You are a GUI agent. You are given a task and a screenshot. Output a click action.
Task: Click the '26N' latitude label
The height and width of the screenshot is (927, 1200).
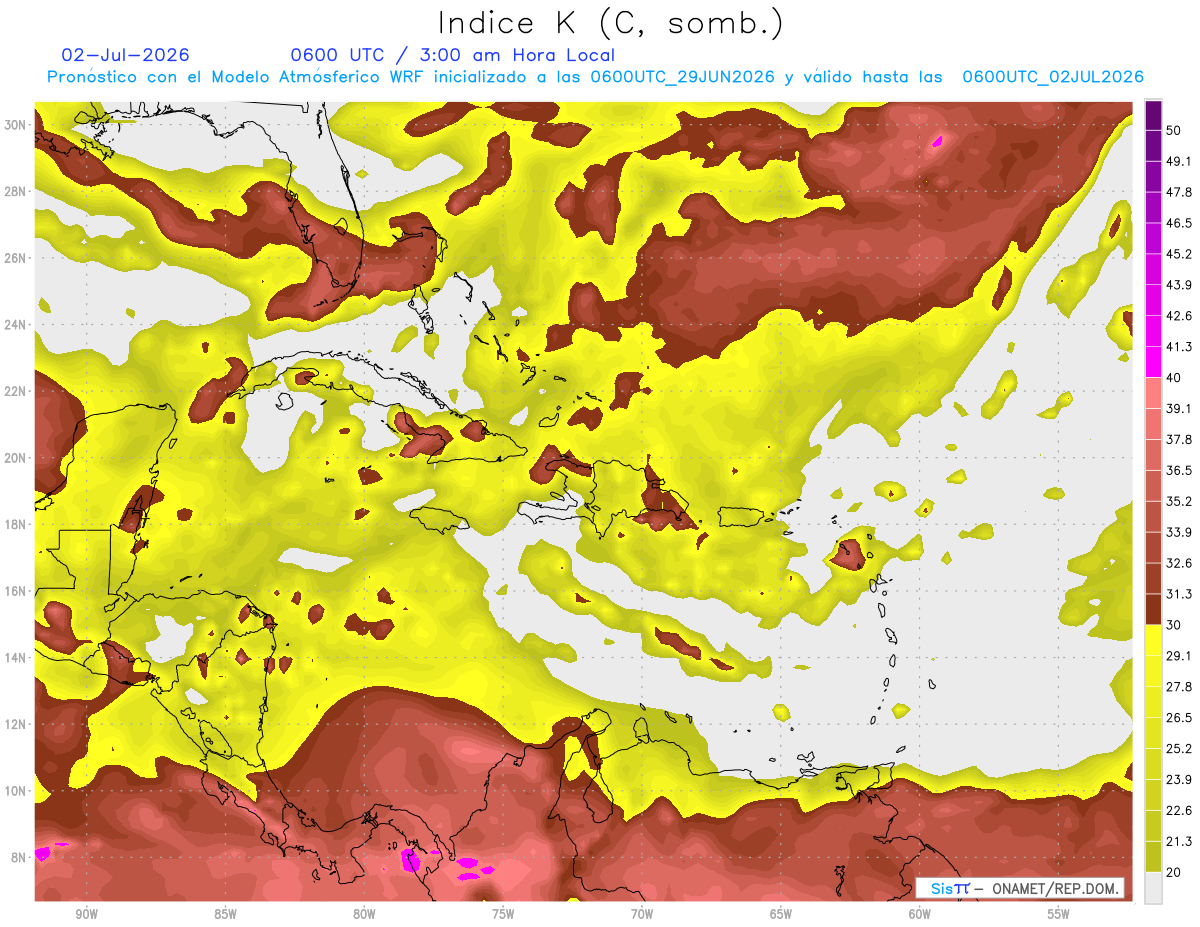click(15, 258)
